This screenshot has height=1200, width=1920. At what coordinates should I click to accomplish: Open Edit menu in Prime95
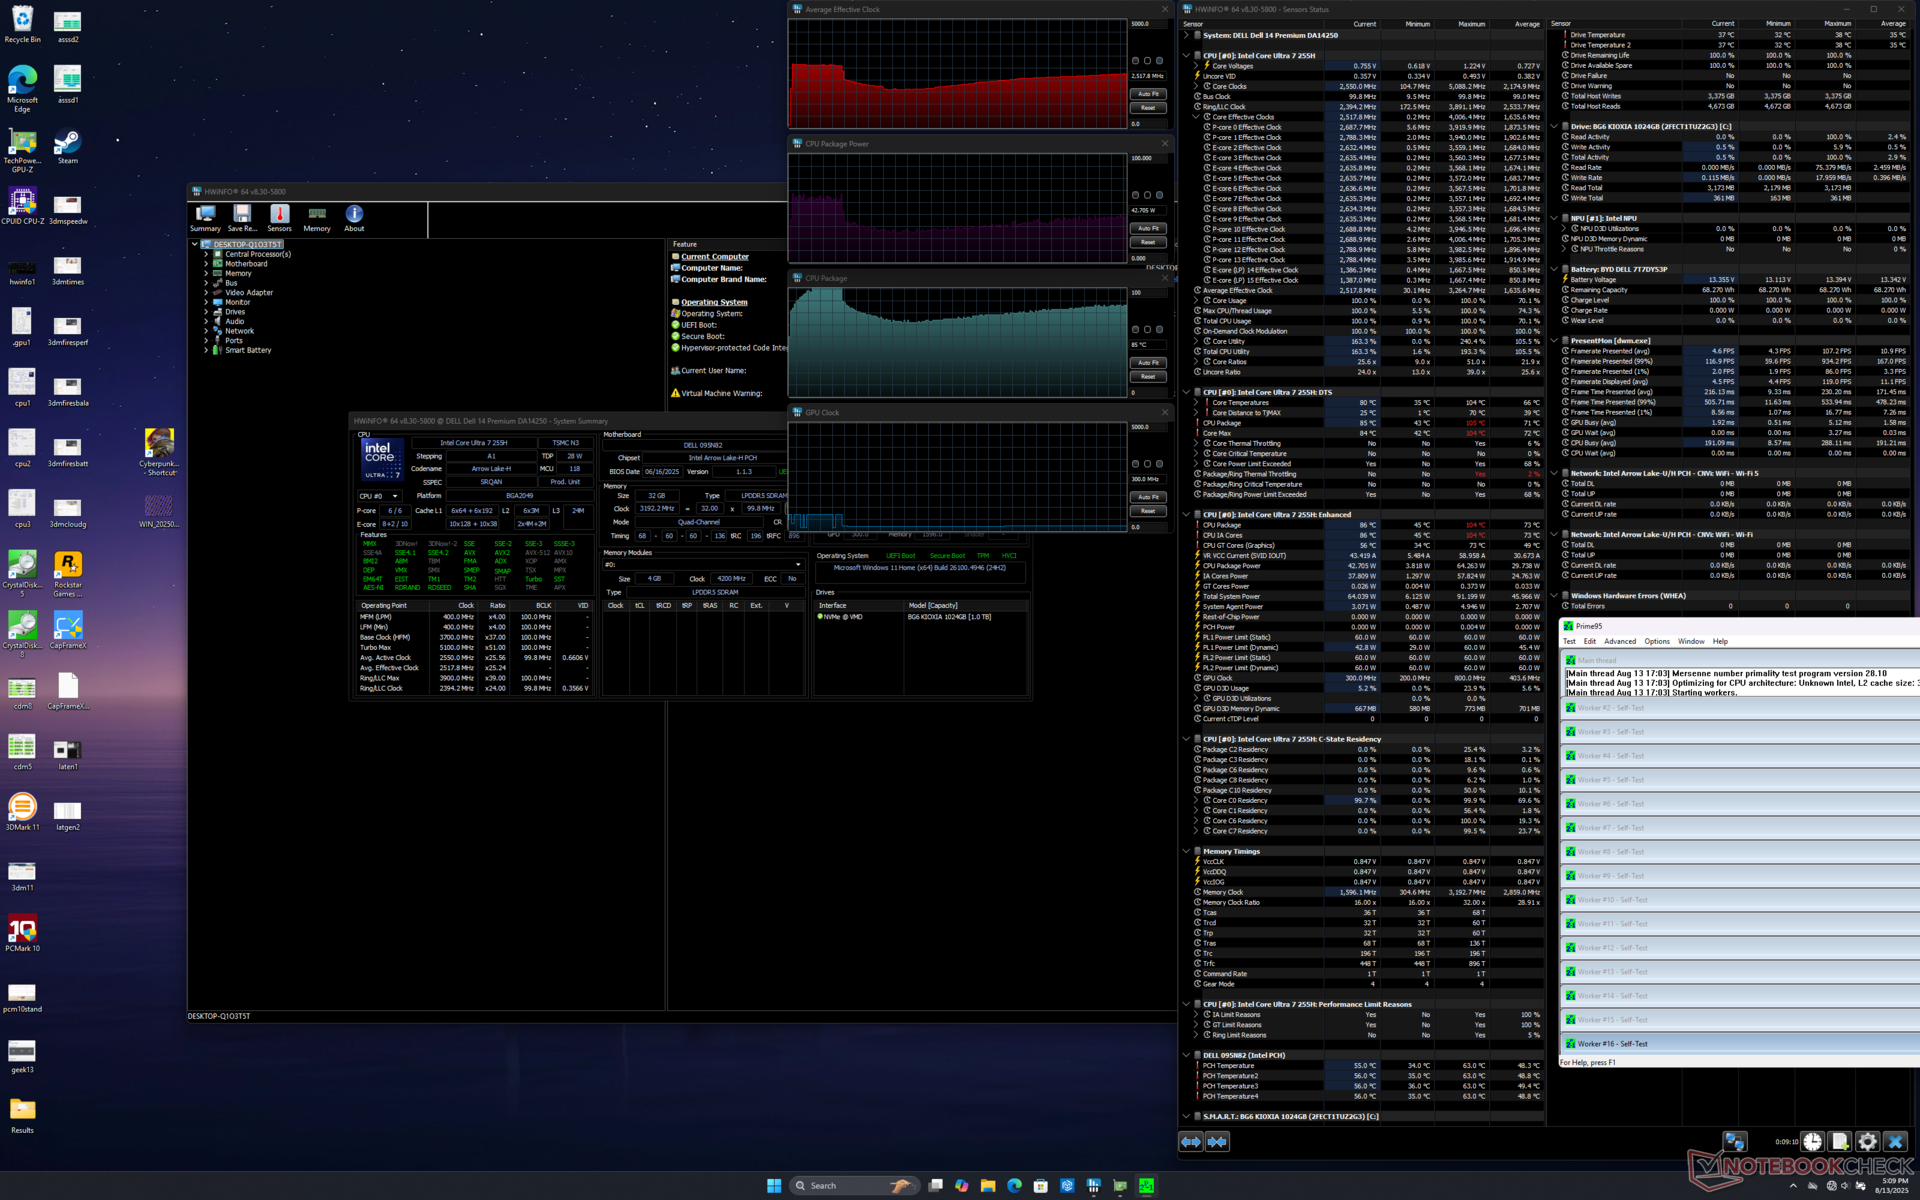pyautogui.click(x=1589, y=641)
